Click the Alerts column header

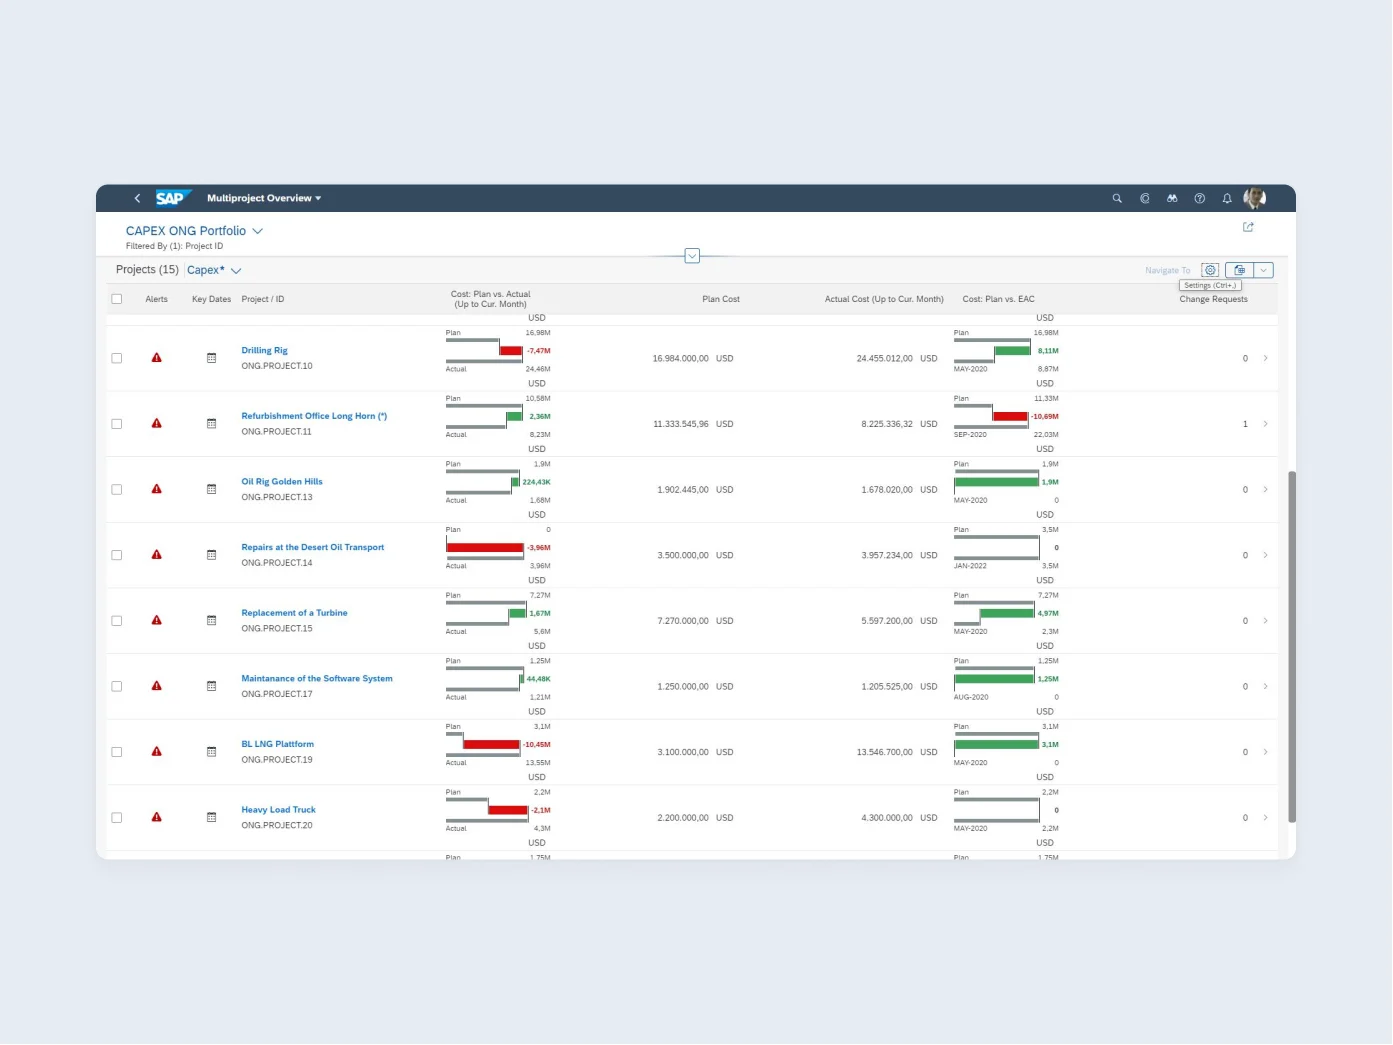[x=157, y=299]
